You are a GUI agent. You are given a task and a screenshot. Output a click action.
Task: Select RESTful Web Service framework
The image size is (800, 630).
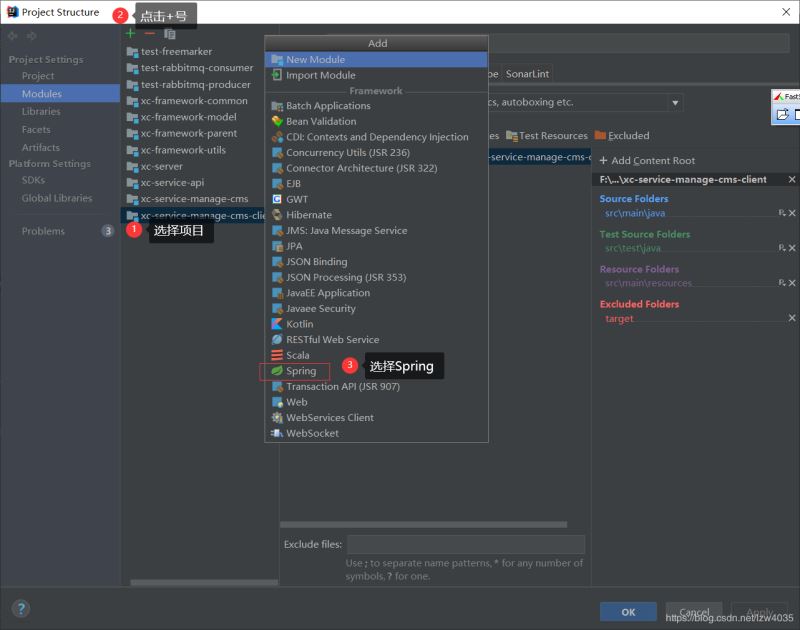coord(376,340)
